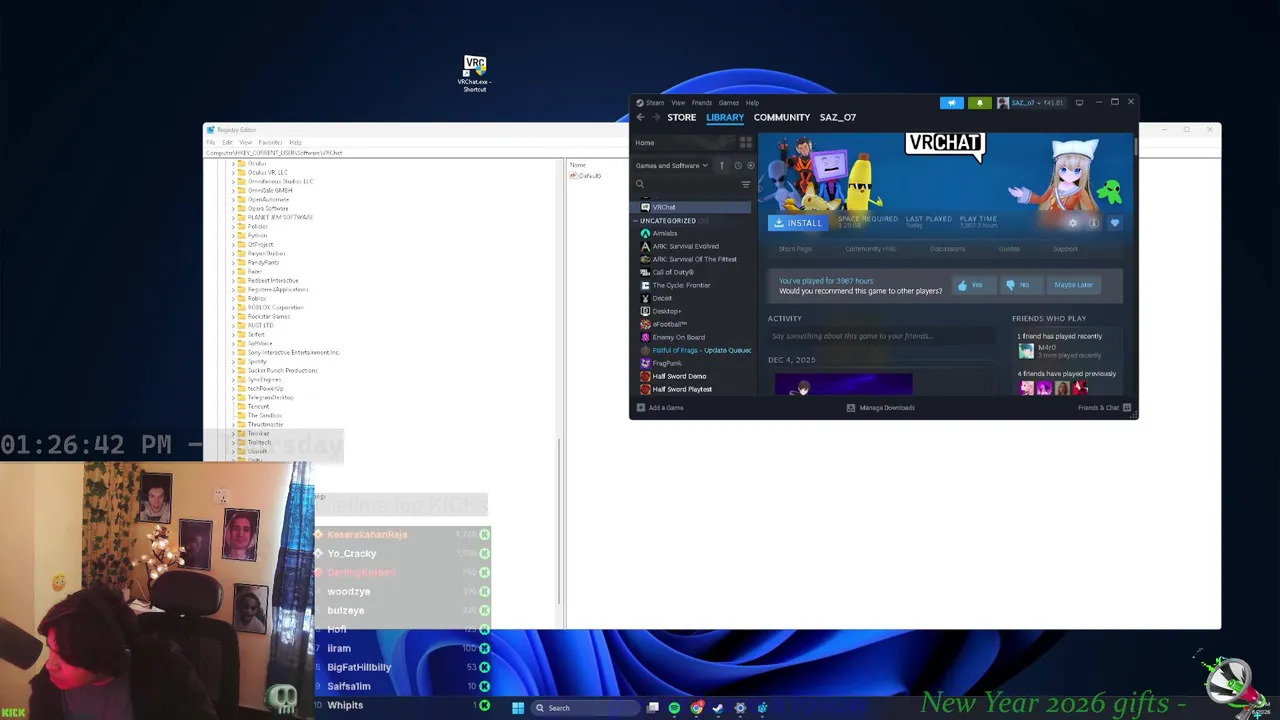Image resolution: width=1280 pixels, height=720 pixels.
Task: Open Registry Editor File menu
Action: (x=211, y=142)
